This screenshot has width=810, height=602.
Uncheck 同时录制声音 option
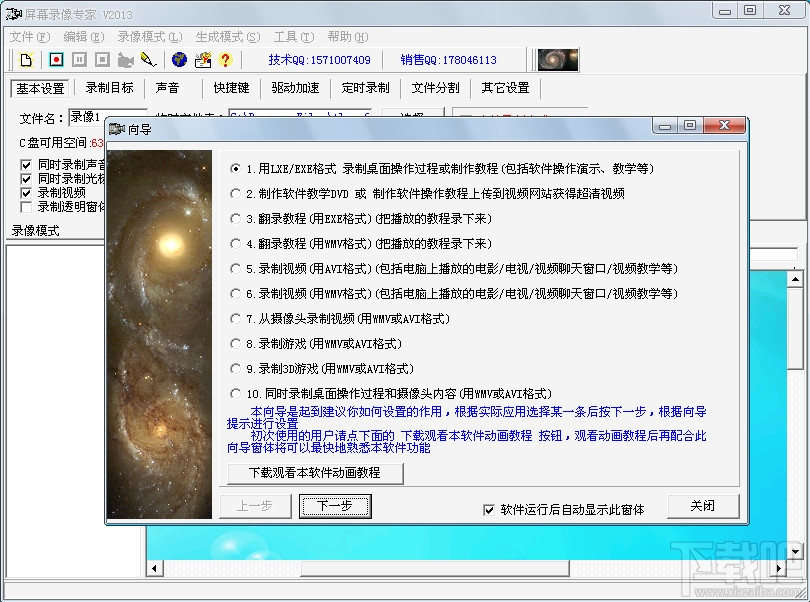[x=25, y=164]
